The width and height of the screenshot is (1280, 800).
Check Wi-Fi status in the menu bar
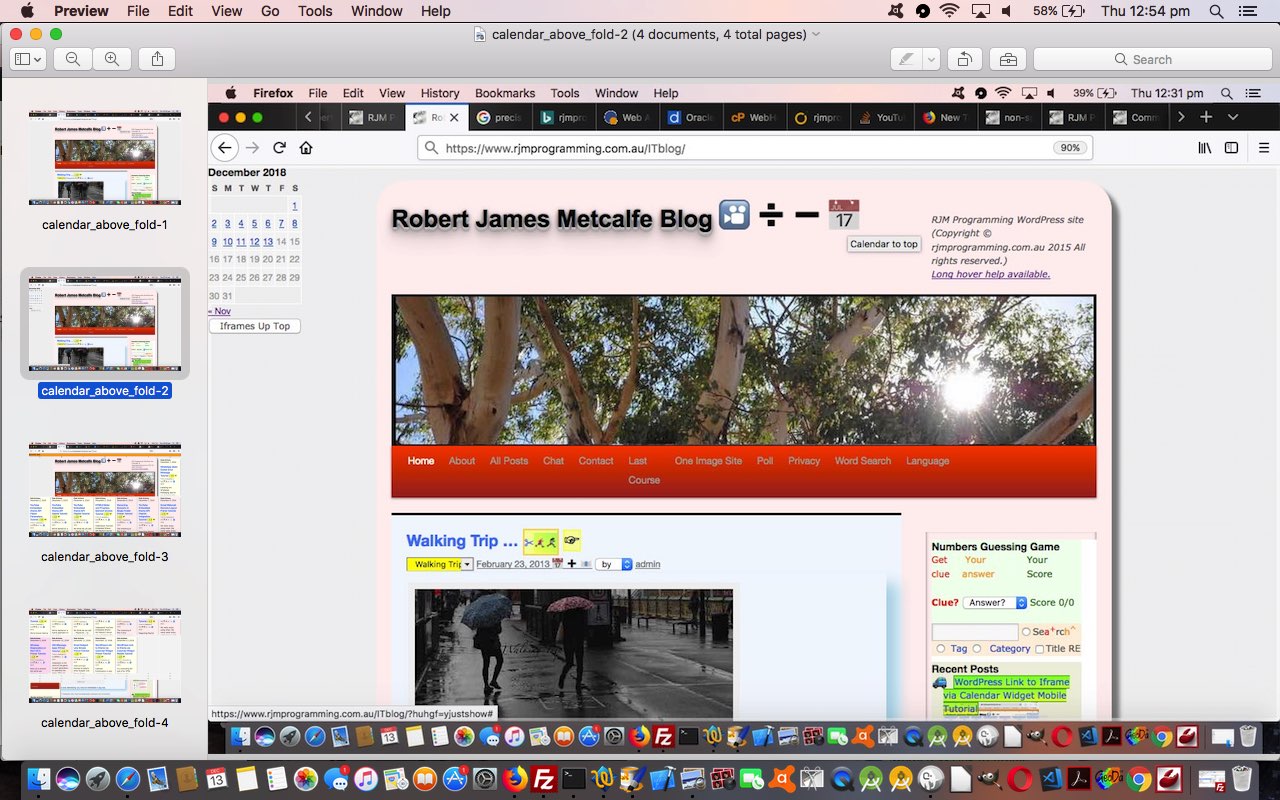949,11
